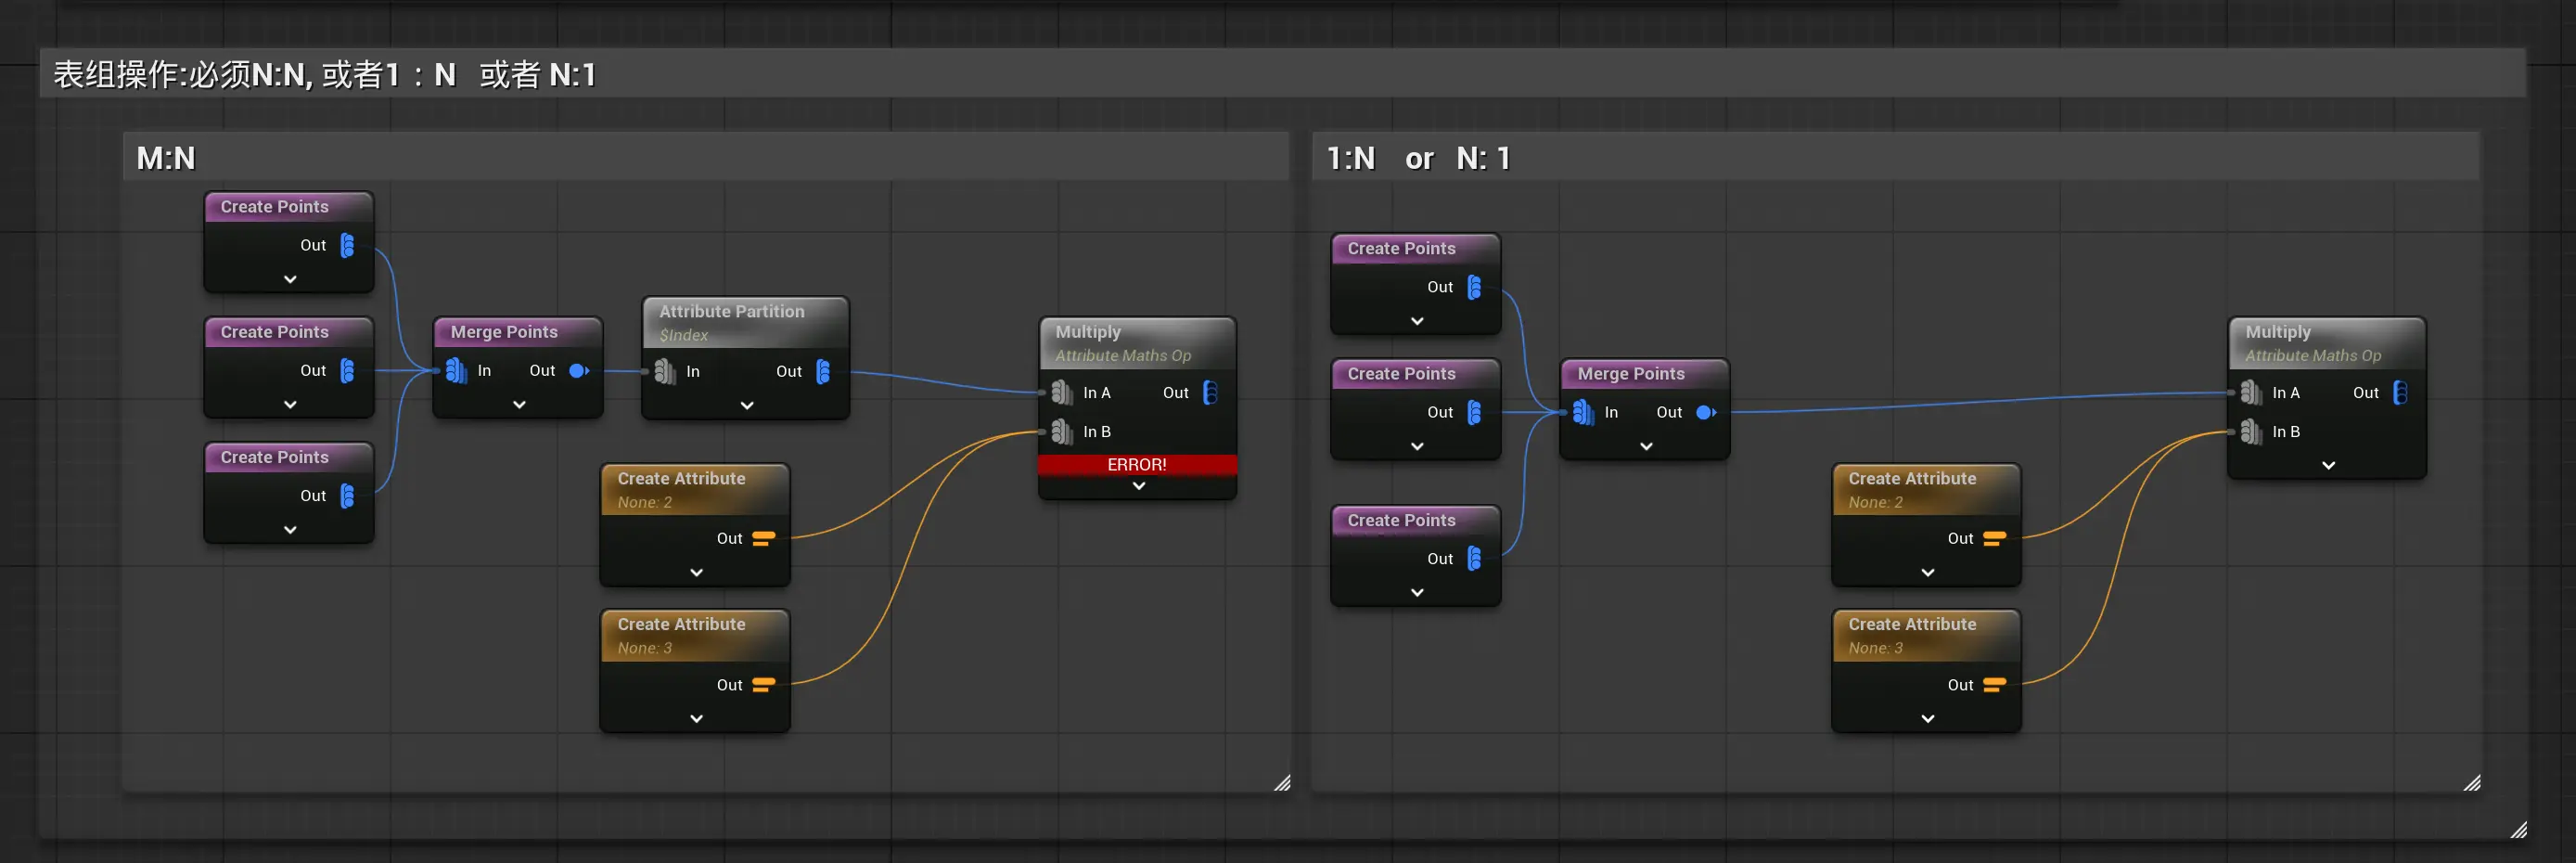Viewport: 2576px width, 863px height.
Task: Select the Attribute Partition node title
Action: pyautogui.click(x=731, y=311)
